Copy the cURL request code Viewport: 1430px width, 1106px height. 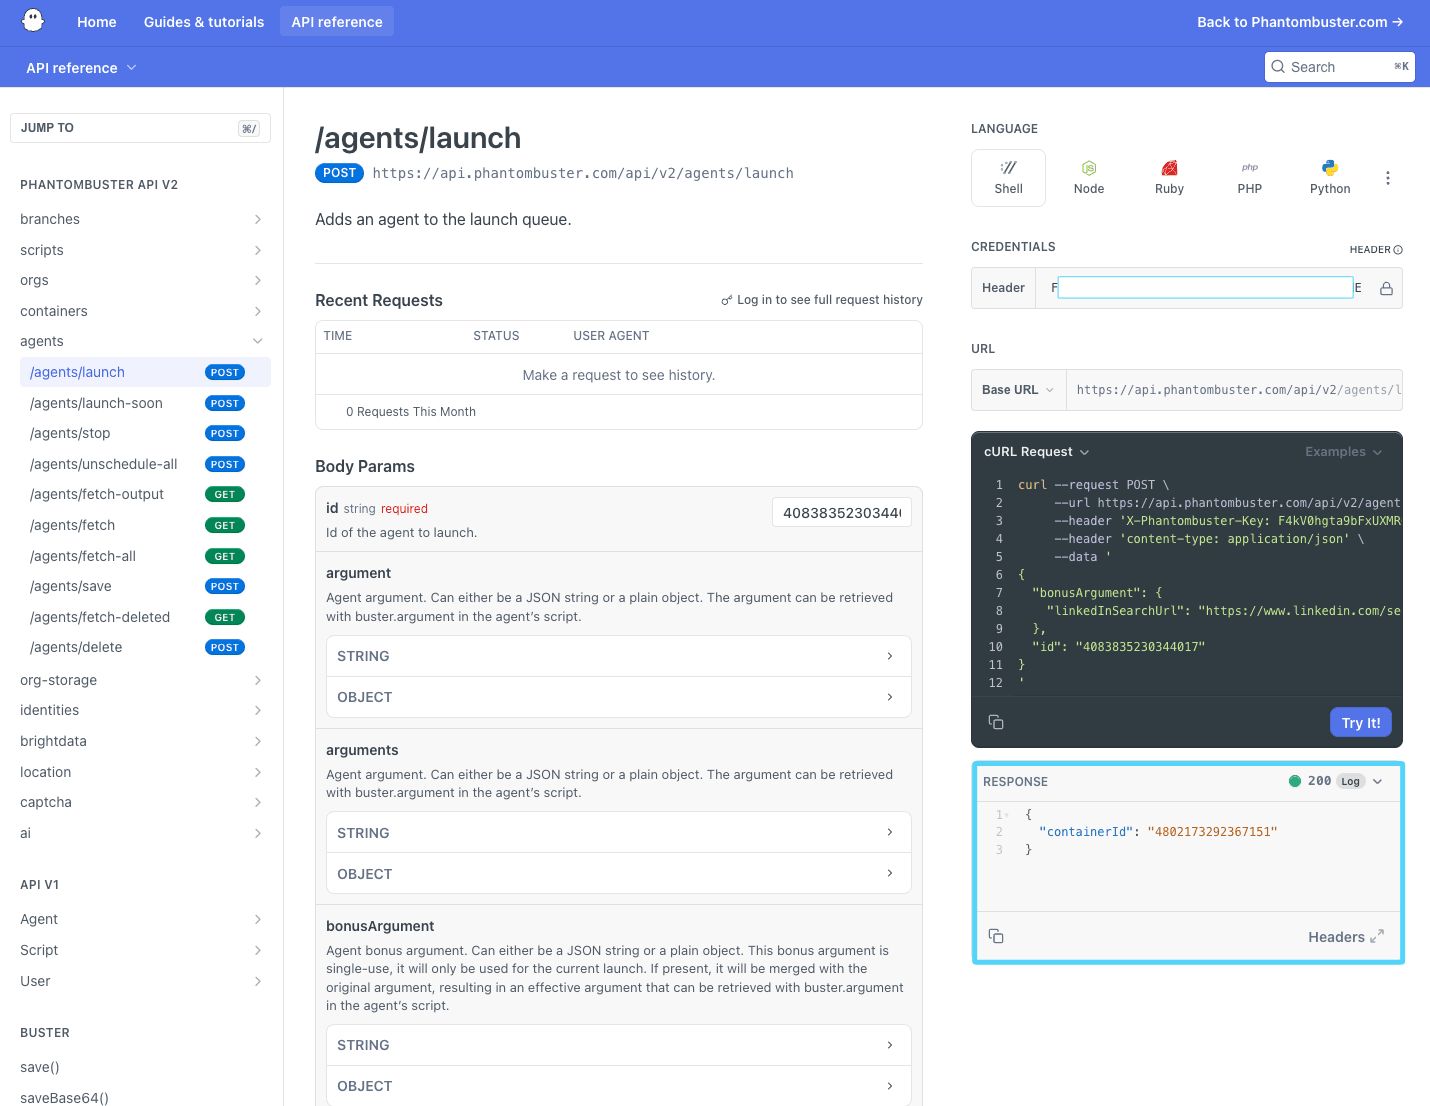[x=996, y=722]
